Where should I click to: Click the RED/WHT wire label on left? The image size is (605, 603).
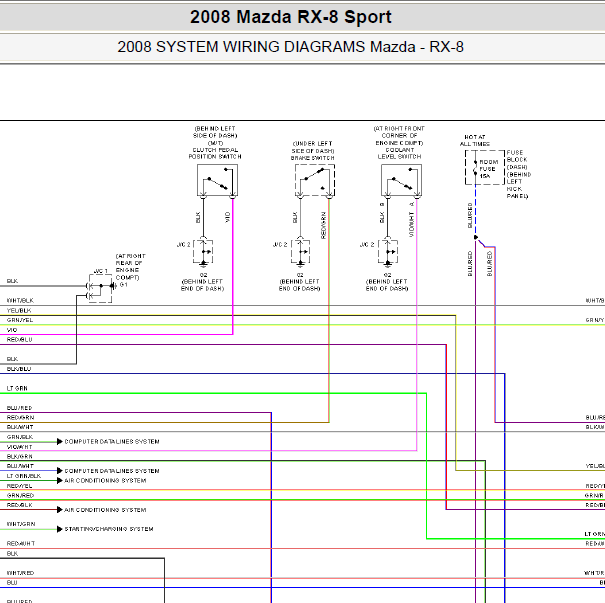pyautogui.click(x=21, y=543)
